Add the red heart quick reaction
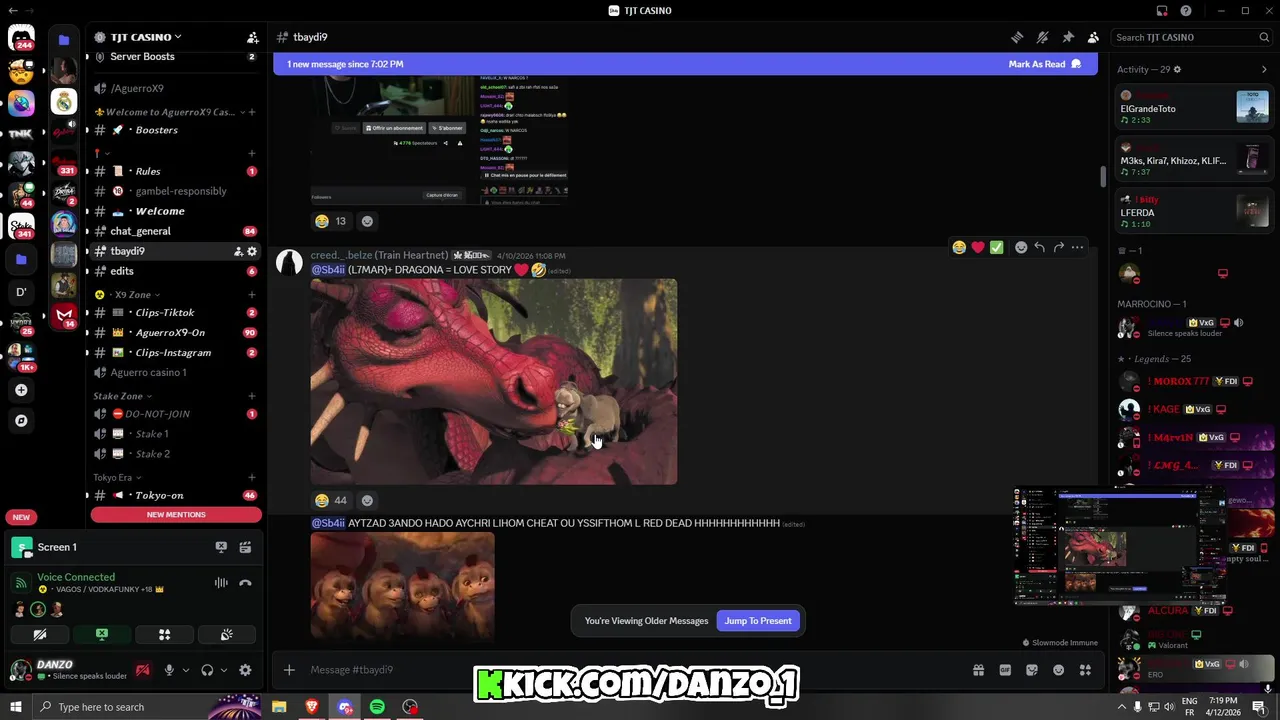1280x720 pixels. [x=978, y=247]
